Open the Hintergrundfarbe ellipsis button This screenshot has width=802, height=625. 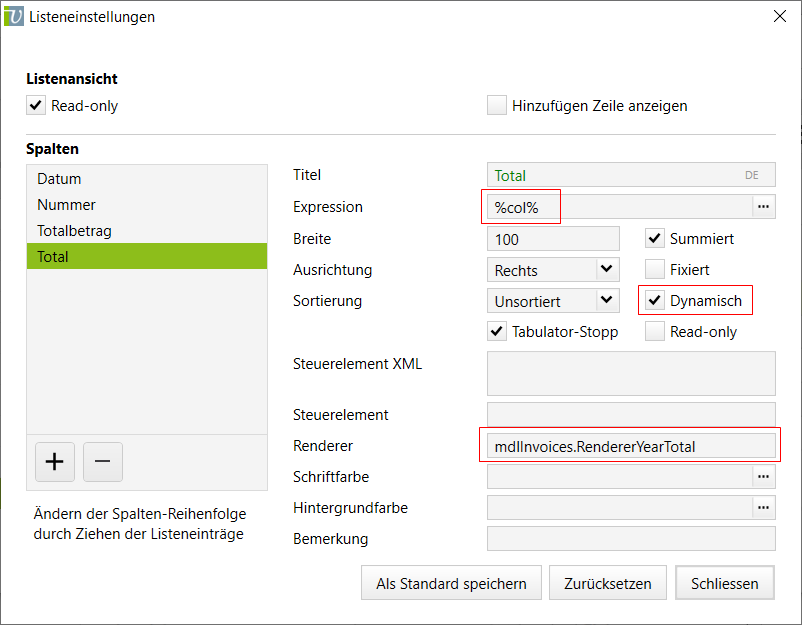coord(764,508)
